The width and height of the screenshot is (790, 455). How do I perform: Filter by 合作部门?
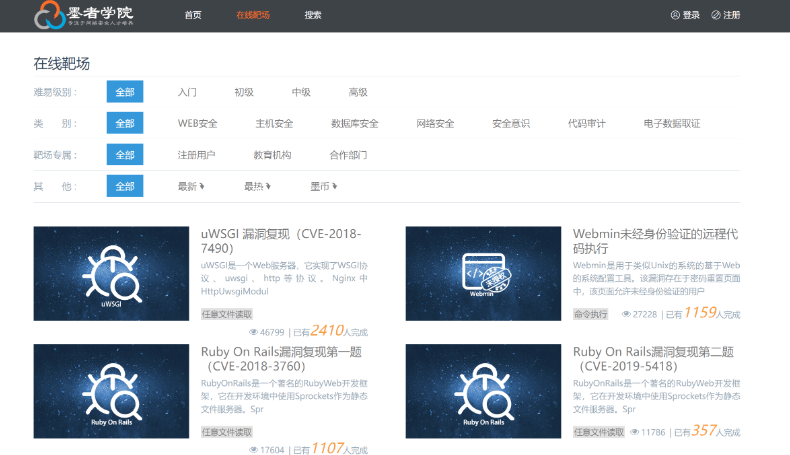point(348,155)
